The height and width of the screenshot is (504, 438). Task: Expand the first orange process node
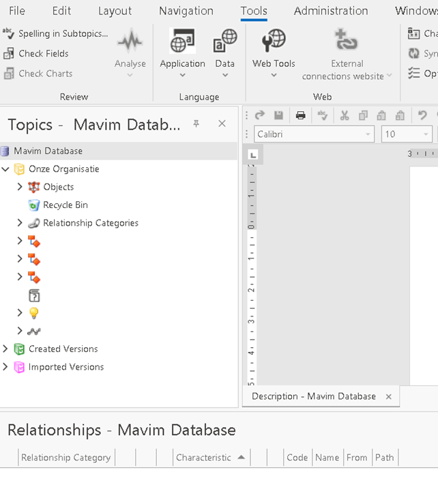click(20, 241)
